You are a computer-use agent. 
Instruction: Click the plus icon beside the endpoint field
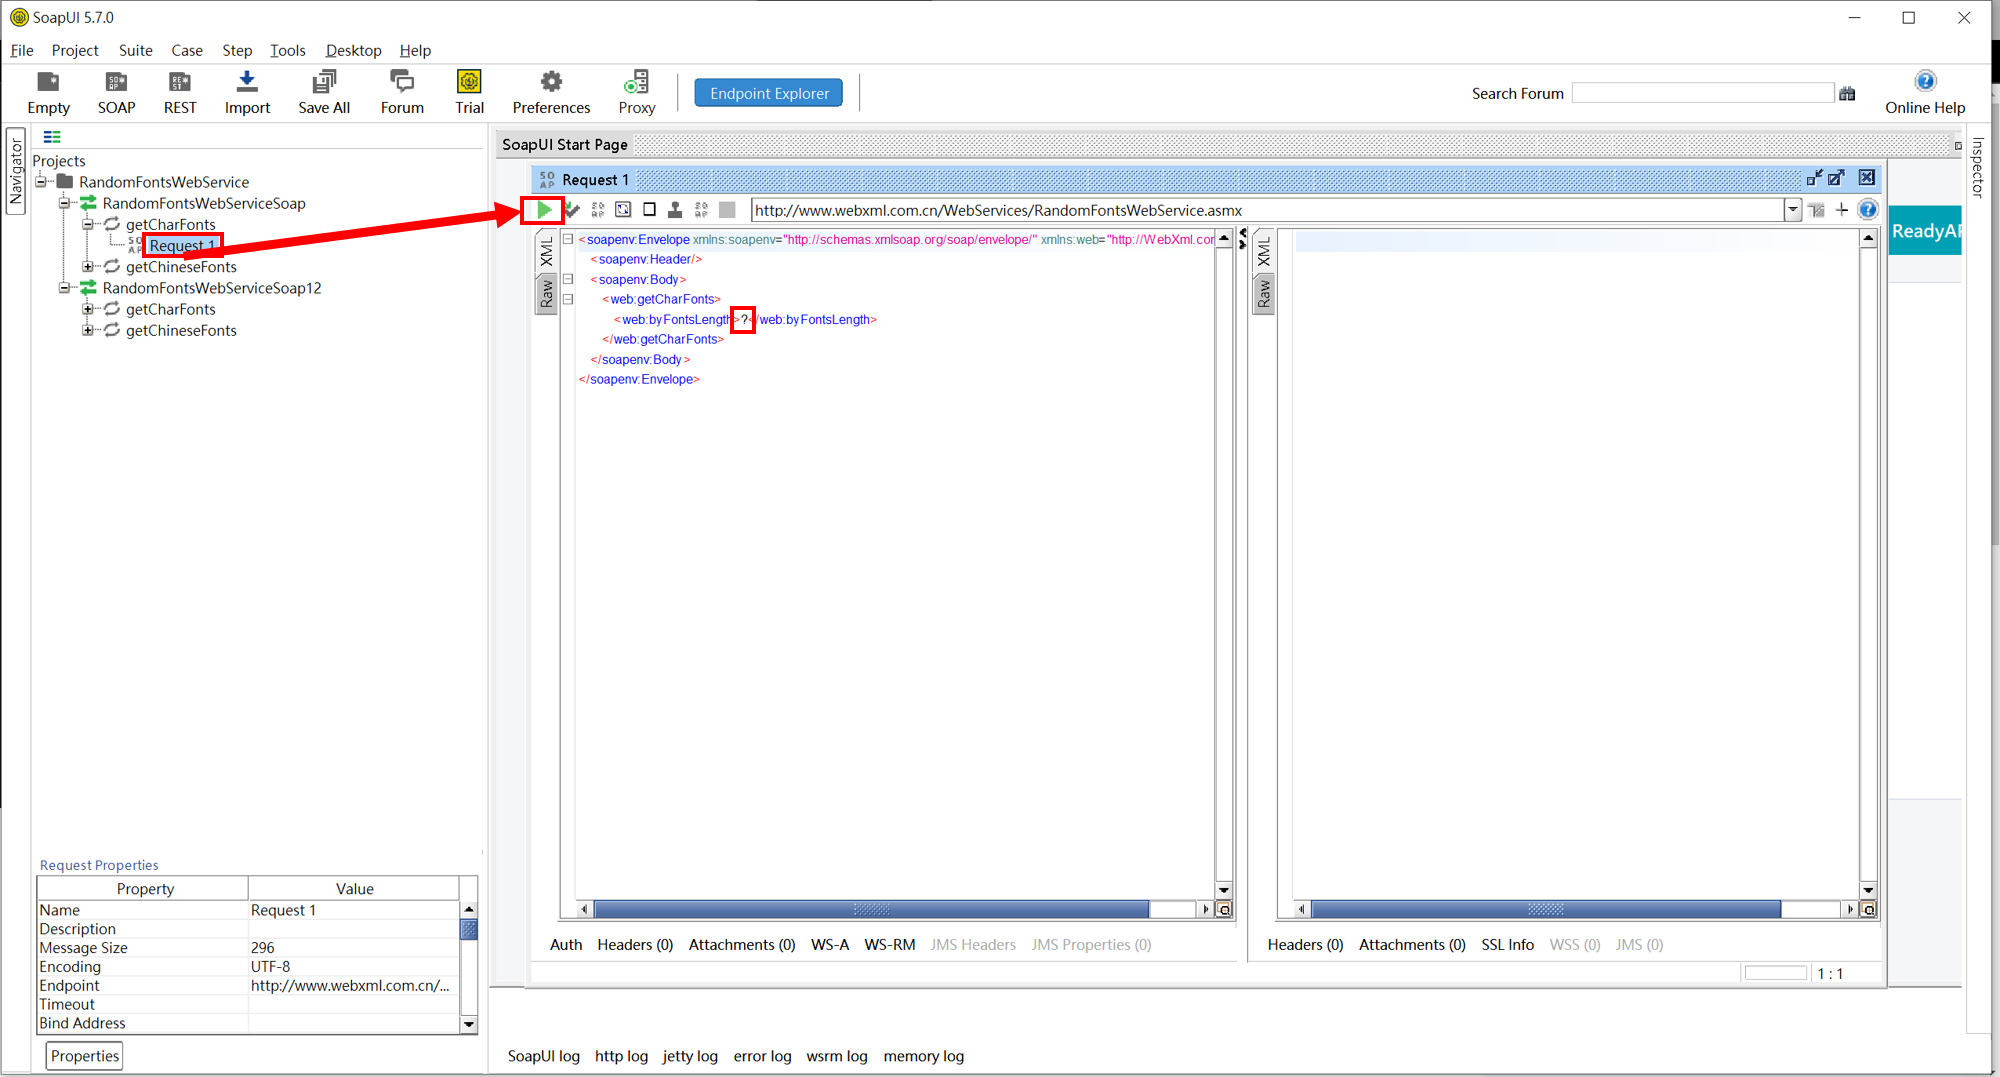[x=1842, y=210]
